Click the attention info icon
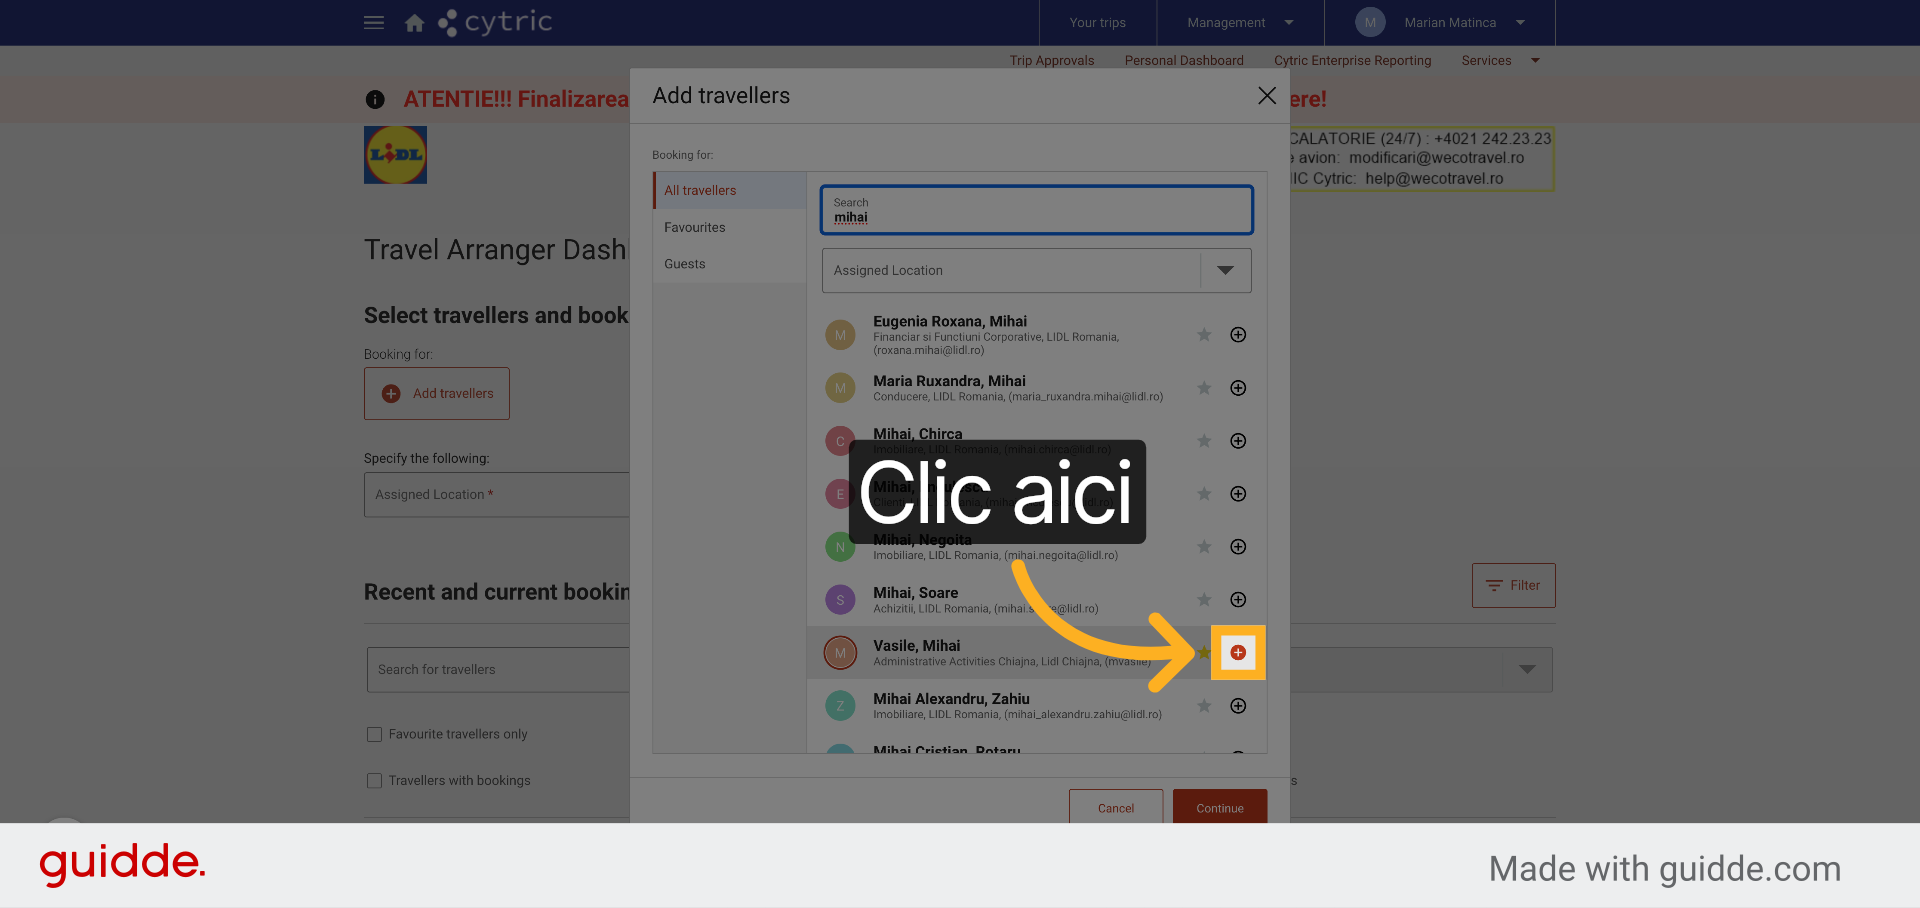The width and height of the screenshot is (1920, 908). point(375,99)
